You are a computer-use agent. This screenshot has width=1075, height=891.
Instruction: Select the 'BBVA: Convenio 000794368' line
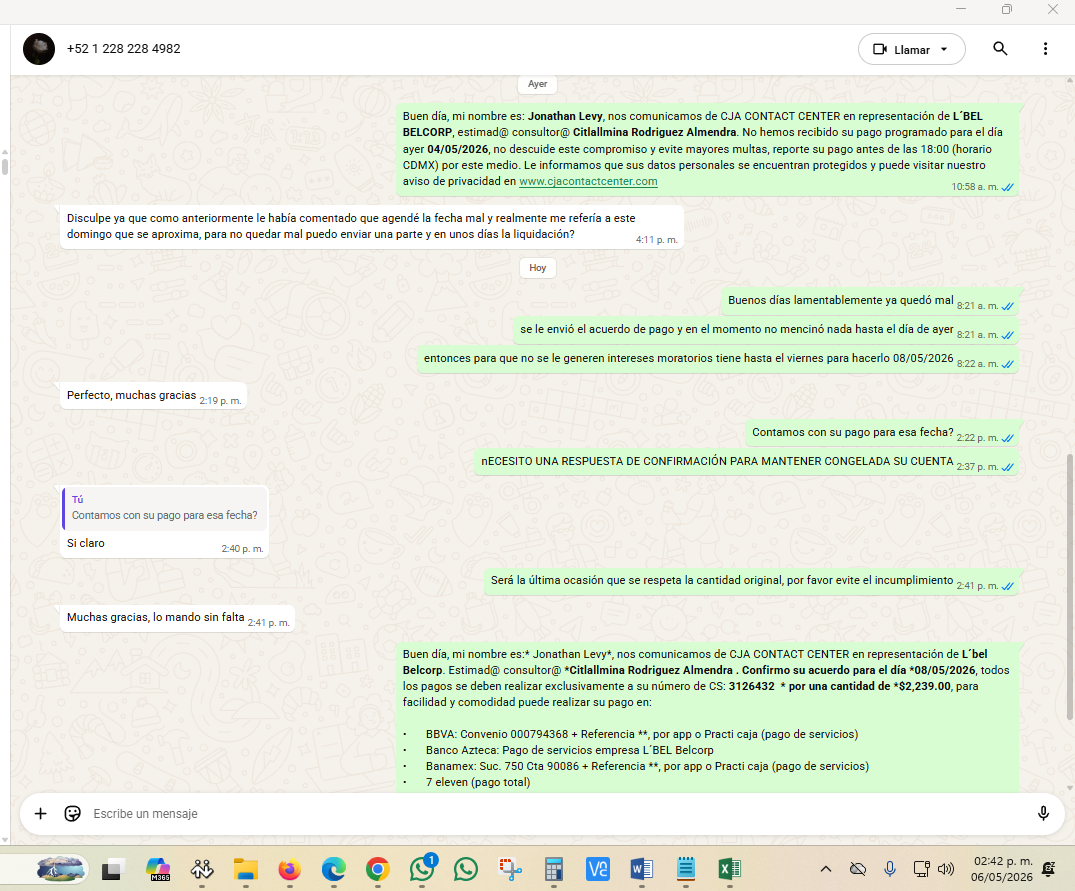point(642,734)
